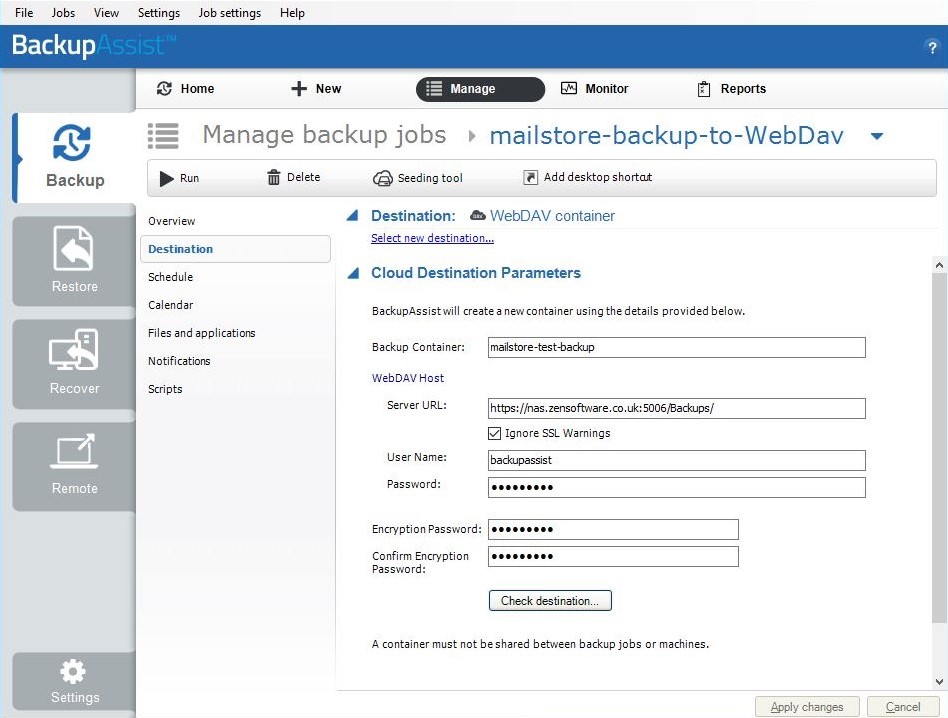Click the Server URL input field
948x718 pixels.
(676, 408)
